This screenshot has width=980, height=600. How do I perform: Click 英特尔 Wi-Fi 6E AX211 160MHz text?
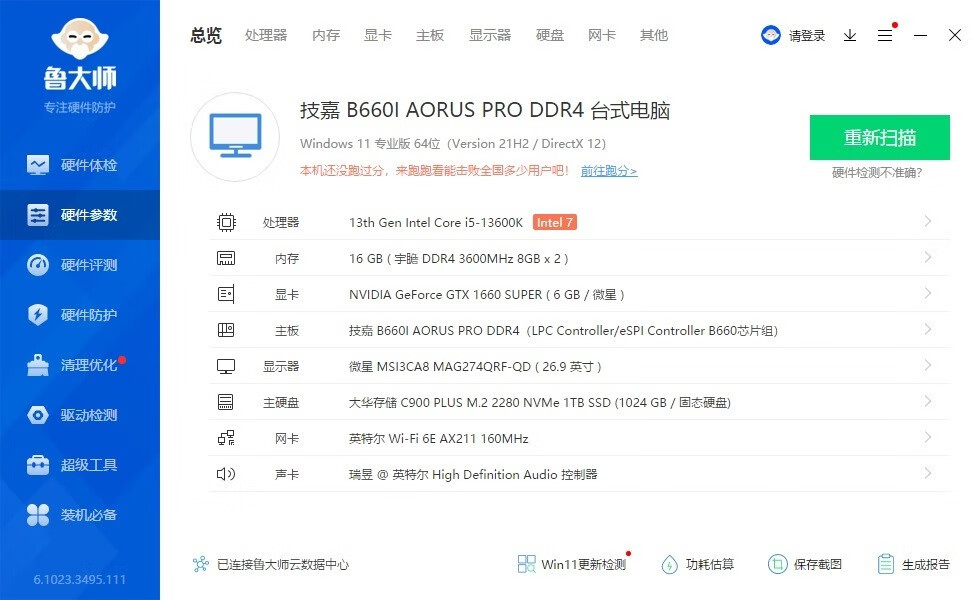439,439
